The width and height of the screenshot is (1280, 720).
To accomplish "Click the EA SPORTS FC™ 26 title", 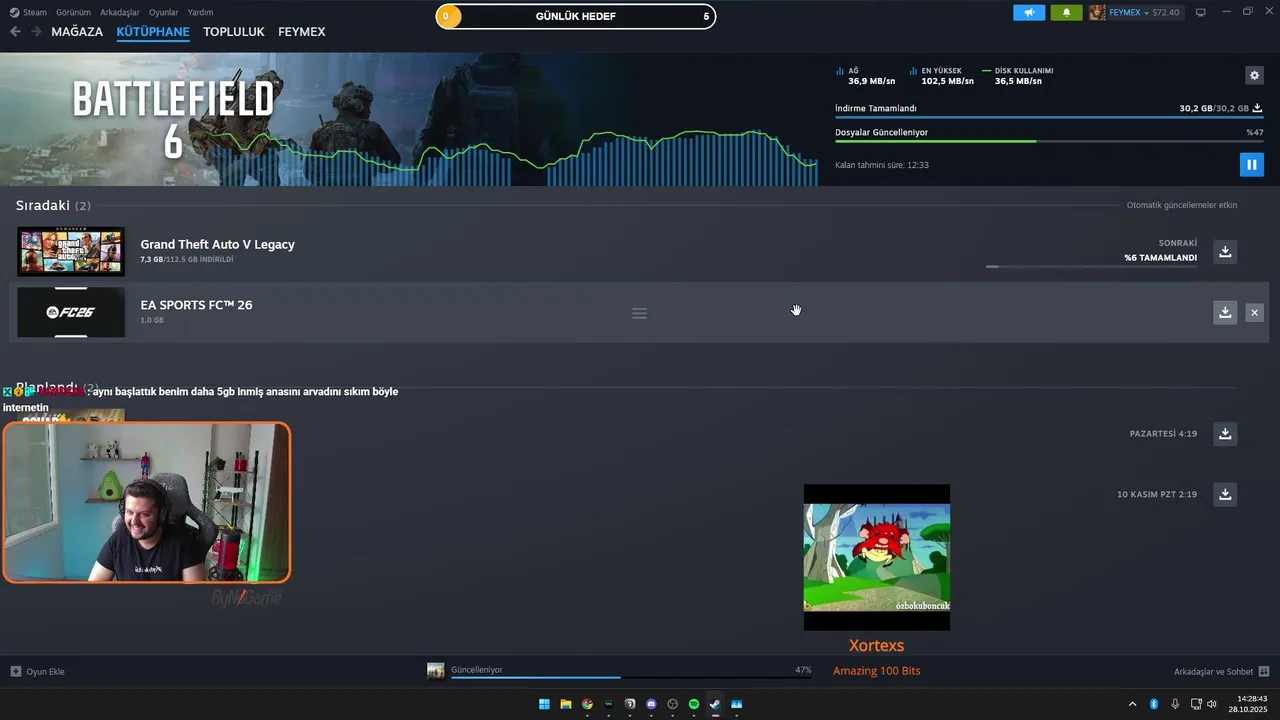I will coord(196,304).
